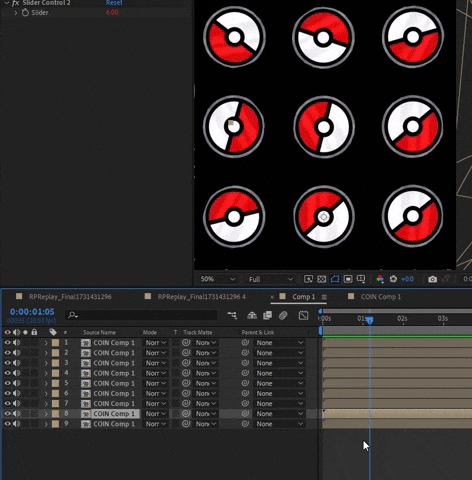Click the Source Name column header
The width and height of the screenshot is (472, 480).
[99, 332]
